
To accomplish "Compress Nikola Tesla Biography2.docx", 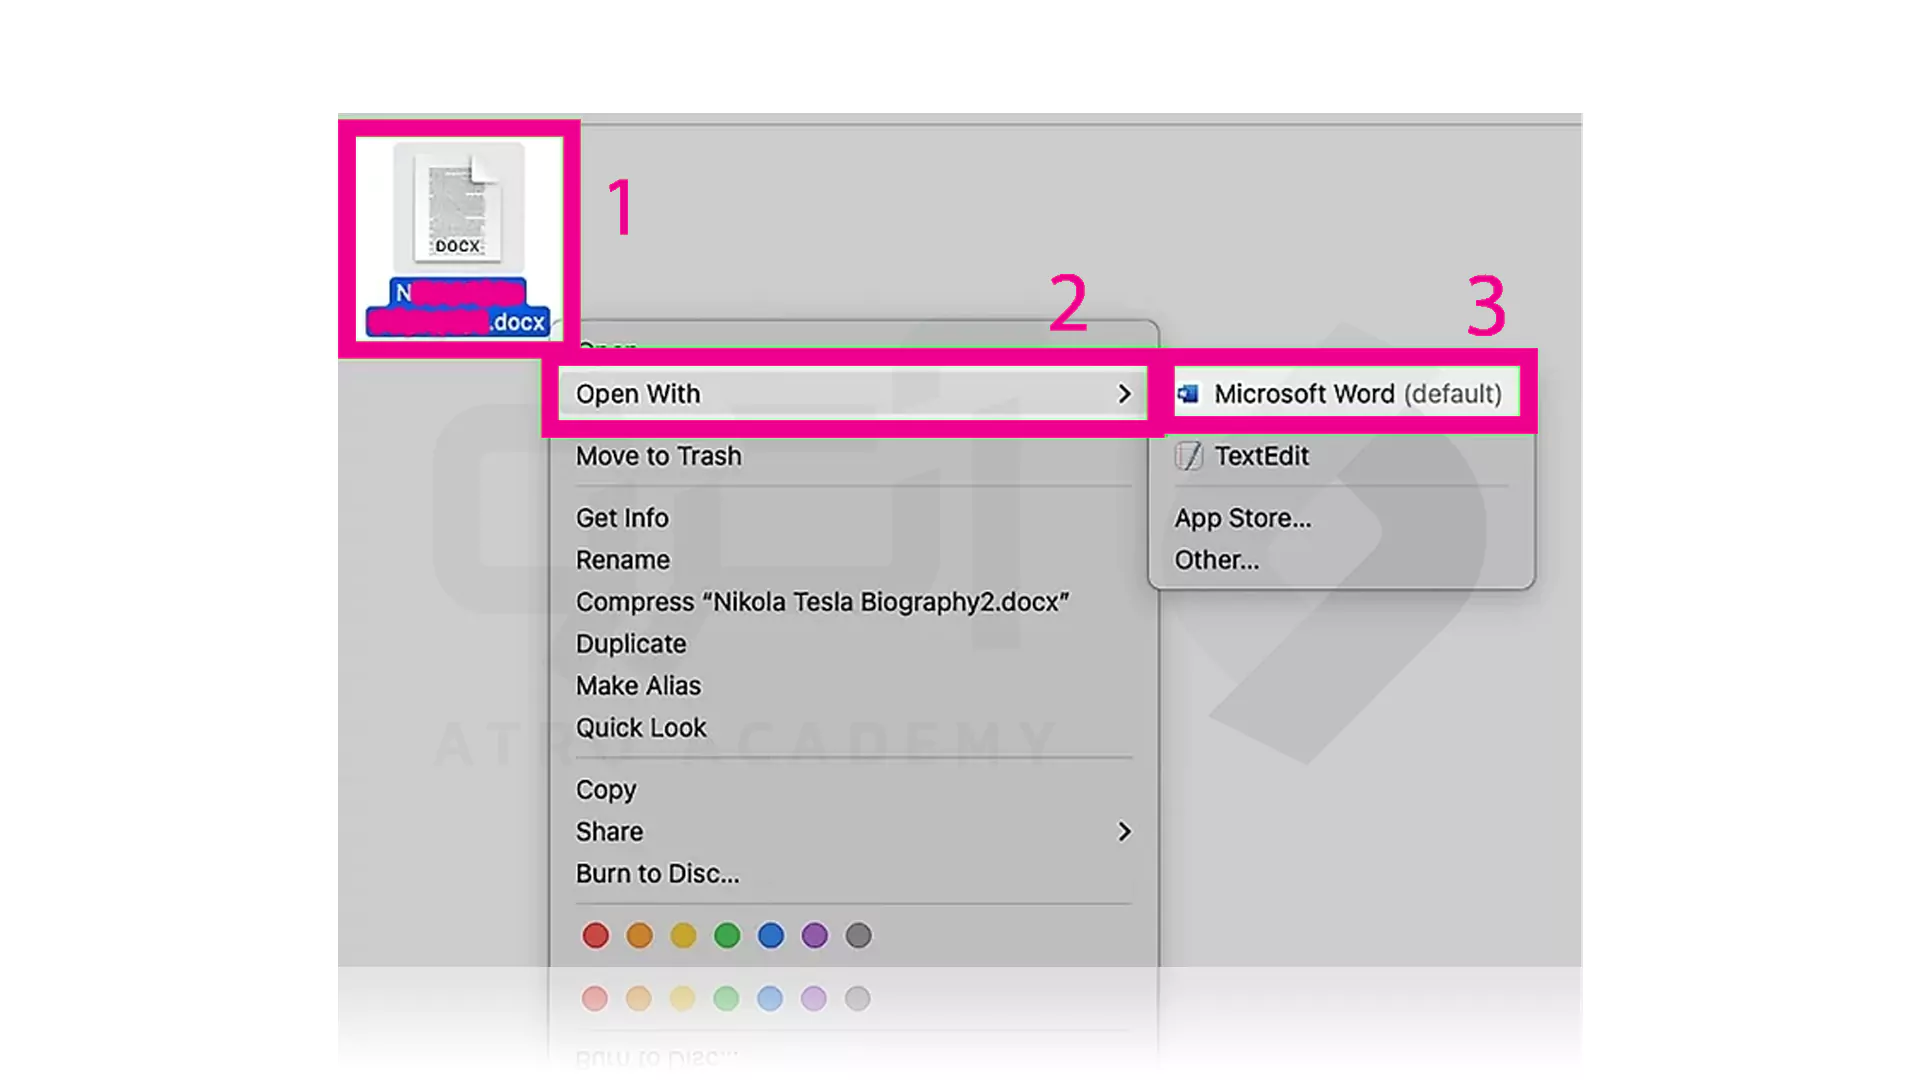I will pos(822,602).
